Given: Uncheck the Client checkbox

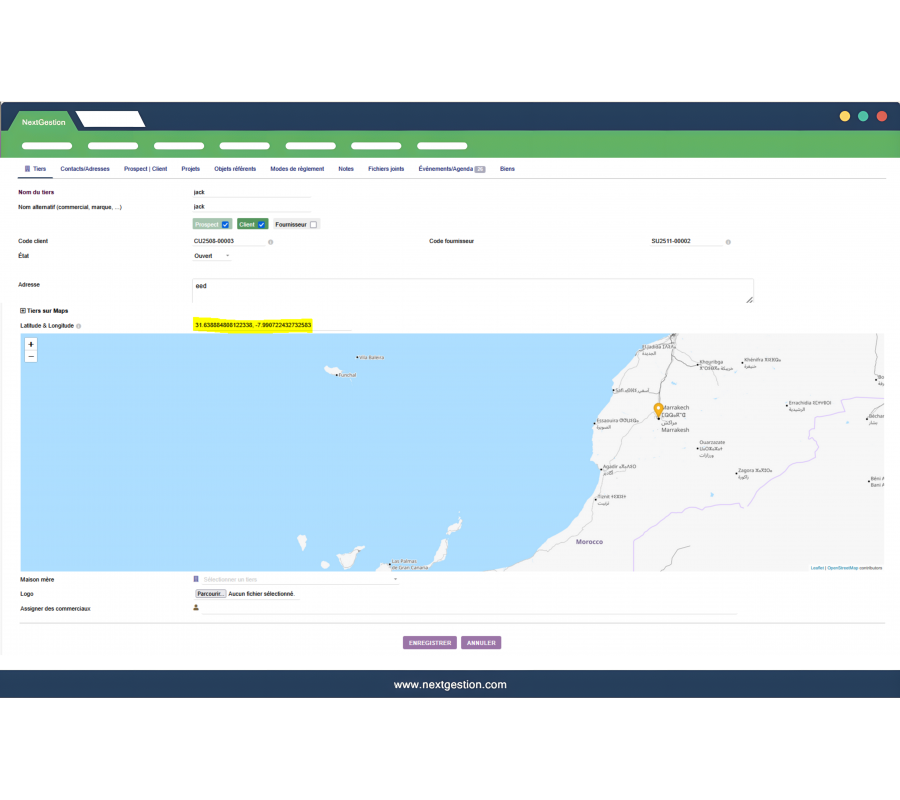Looking at the screenshot, I should 262,225.
